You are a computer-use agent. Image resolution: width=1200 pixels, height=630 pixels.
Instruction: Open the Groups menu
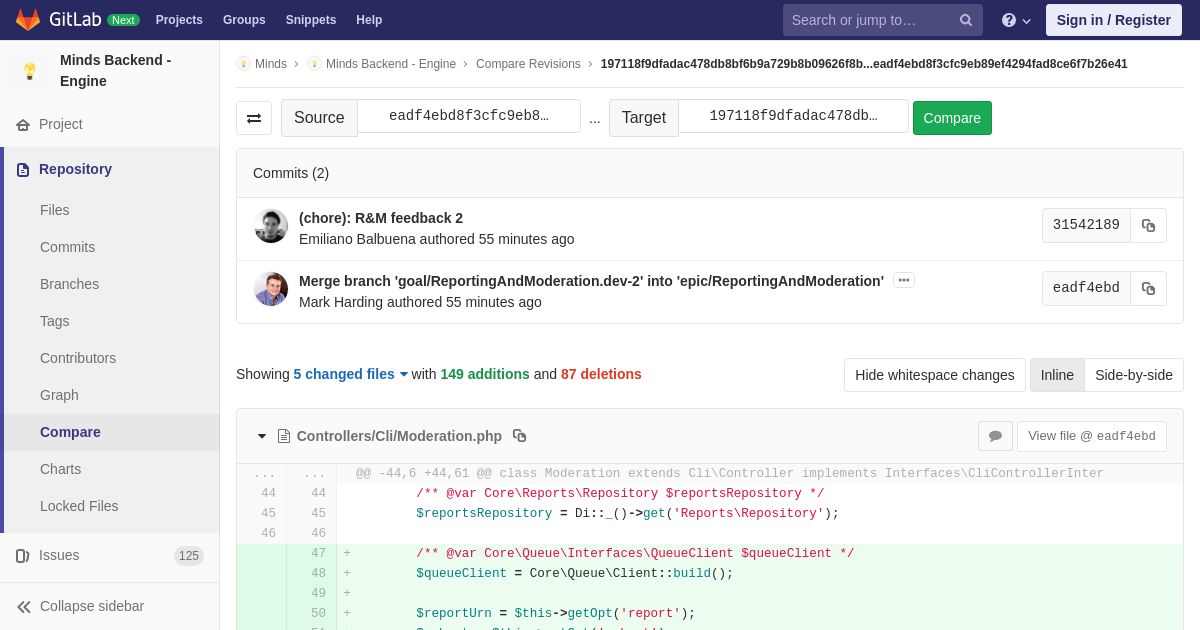tap(244, 20)
